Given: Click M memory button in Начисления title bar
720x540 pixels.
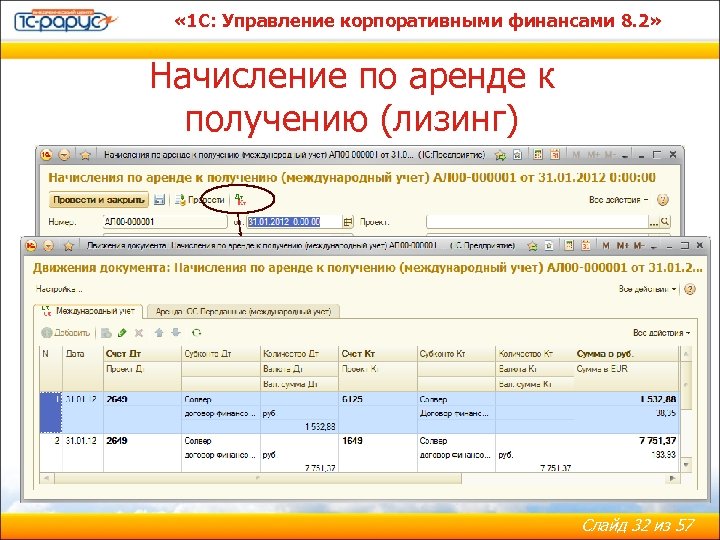Looking at the screenshot, I should point(576,155).
